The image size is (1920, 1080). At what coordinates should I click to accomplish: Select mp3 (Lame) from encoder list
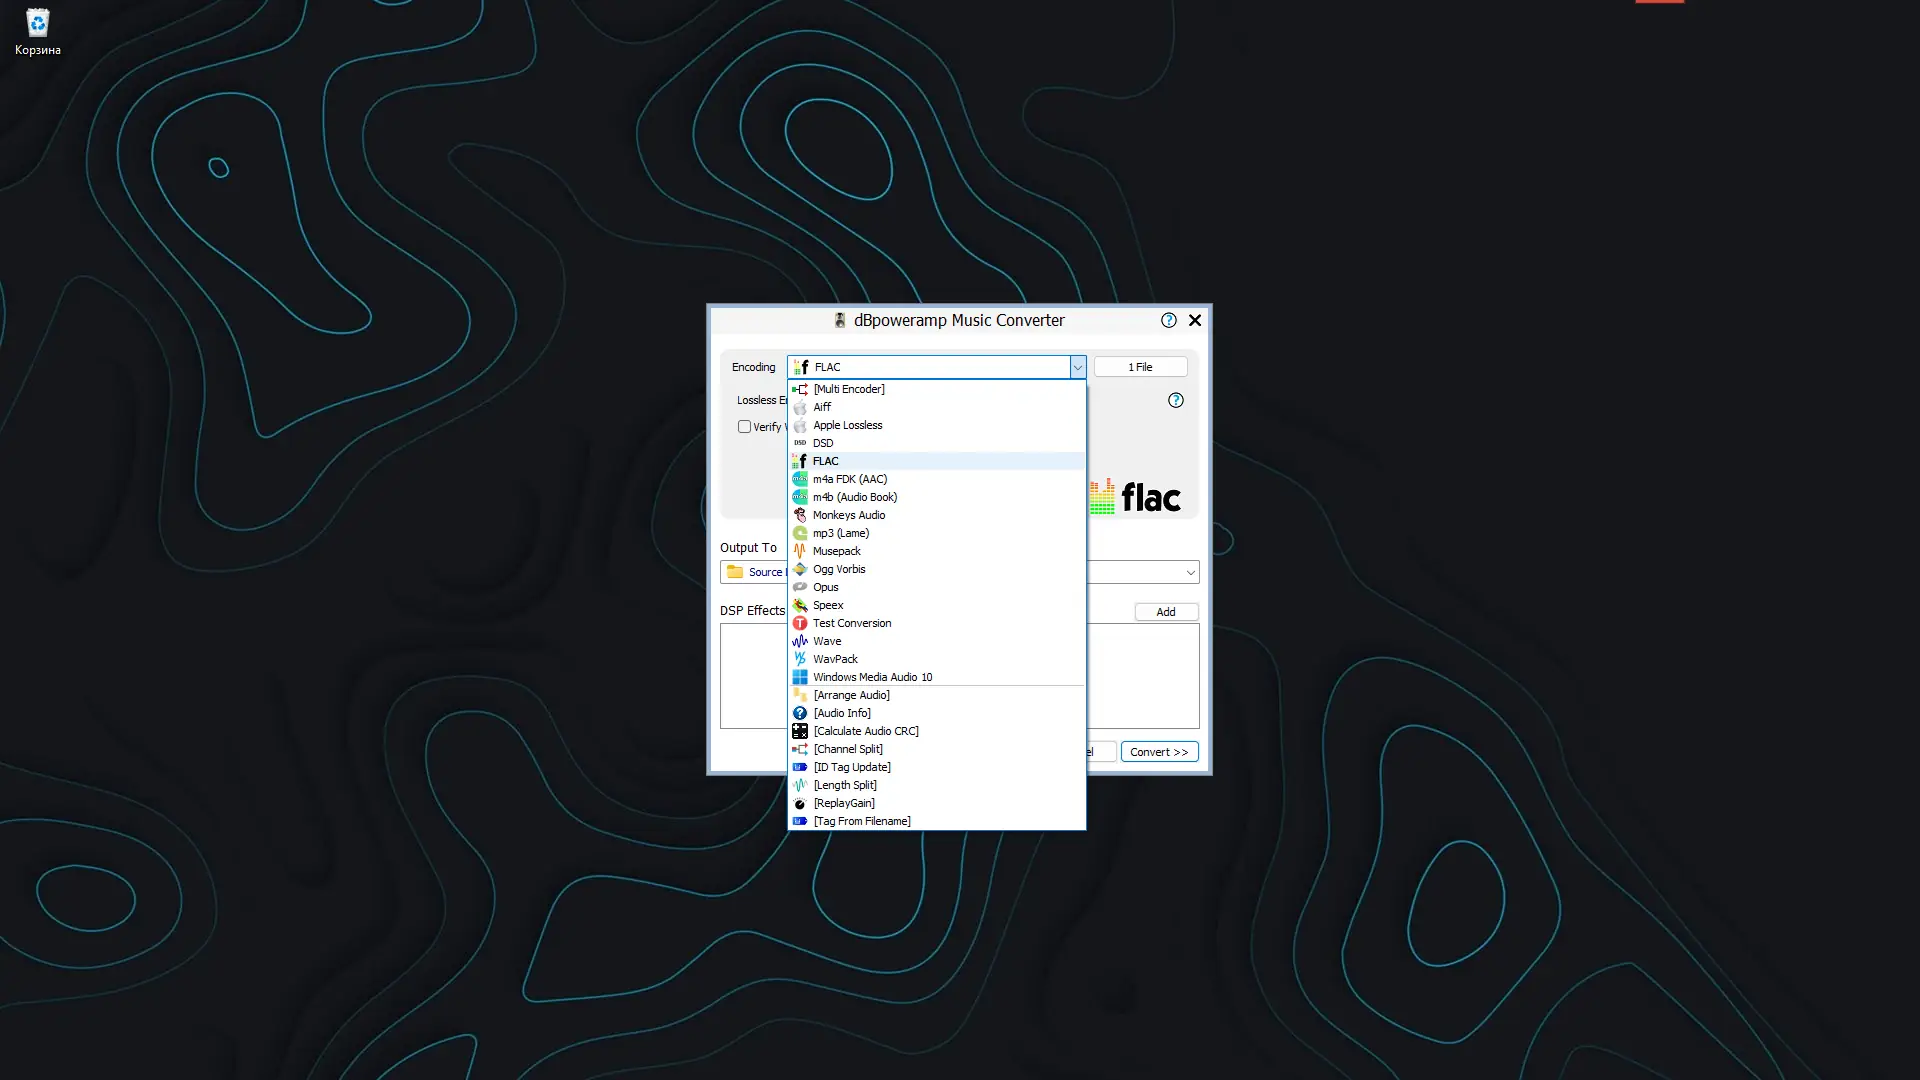(x=840, y=533)
